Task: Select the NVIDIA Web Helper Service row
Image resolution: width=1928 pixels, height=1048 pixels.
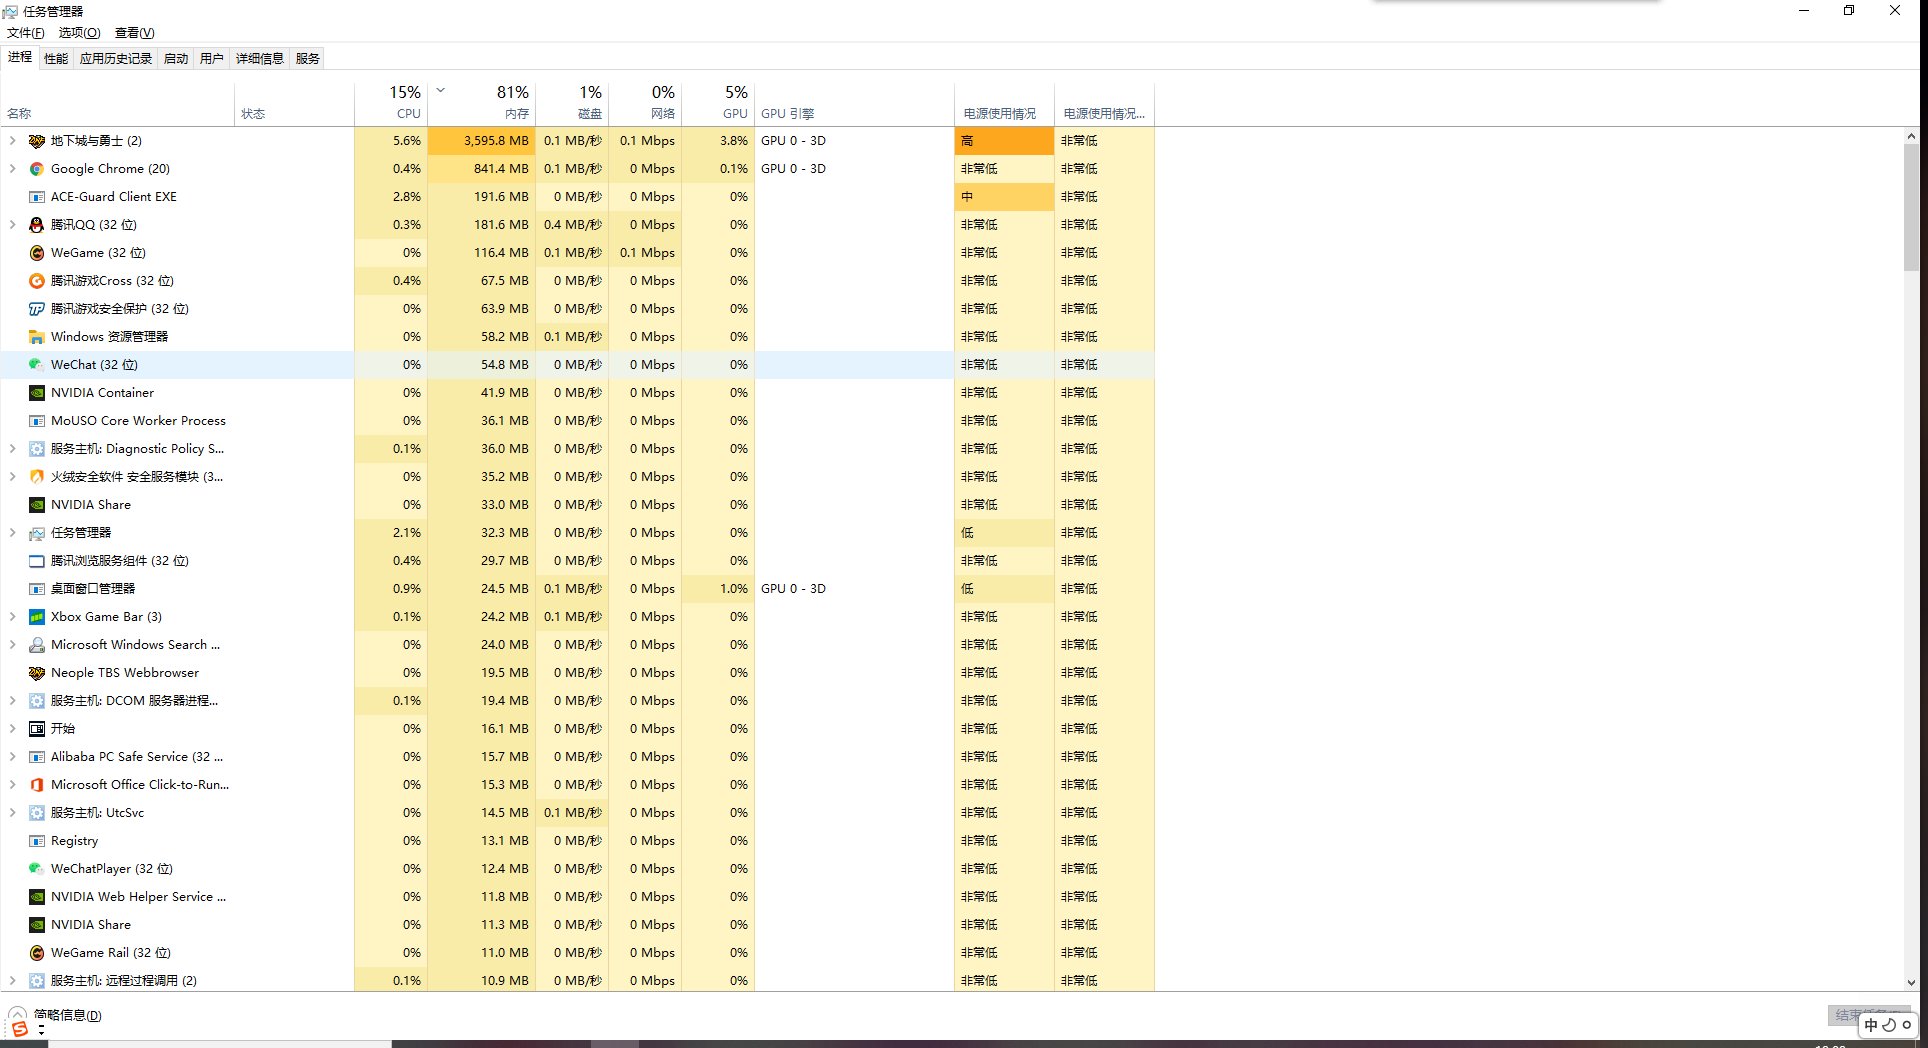Action: coord(578,897)
